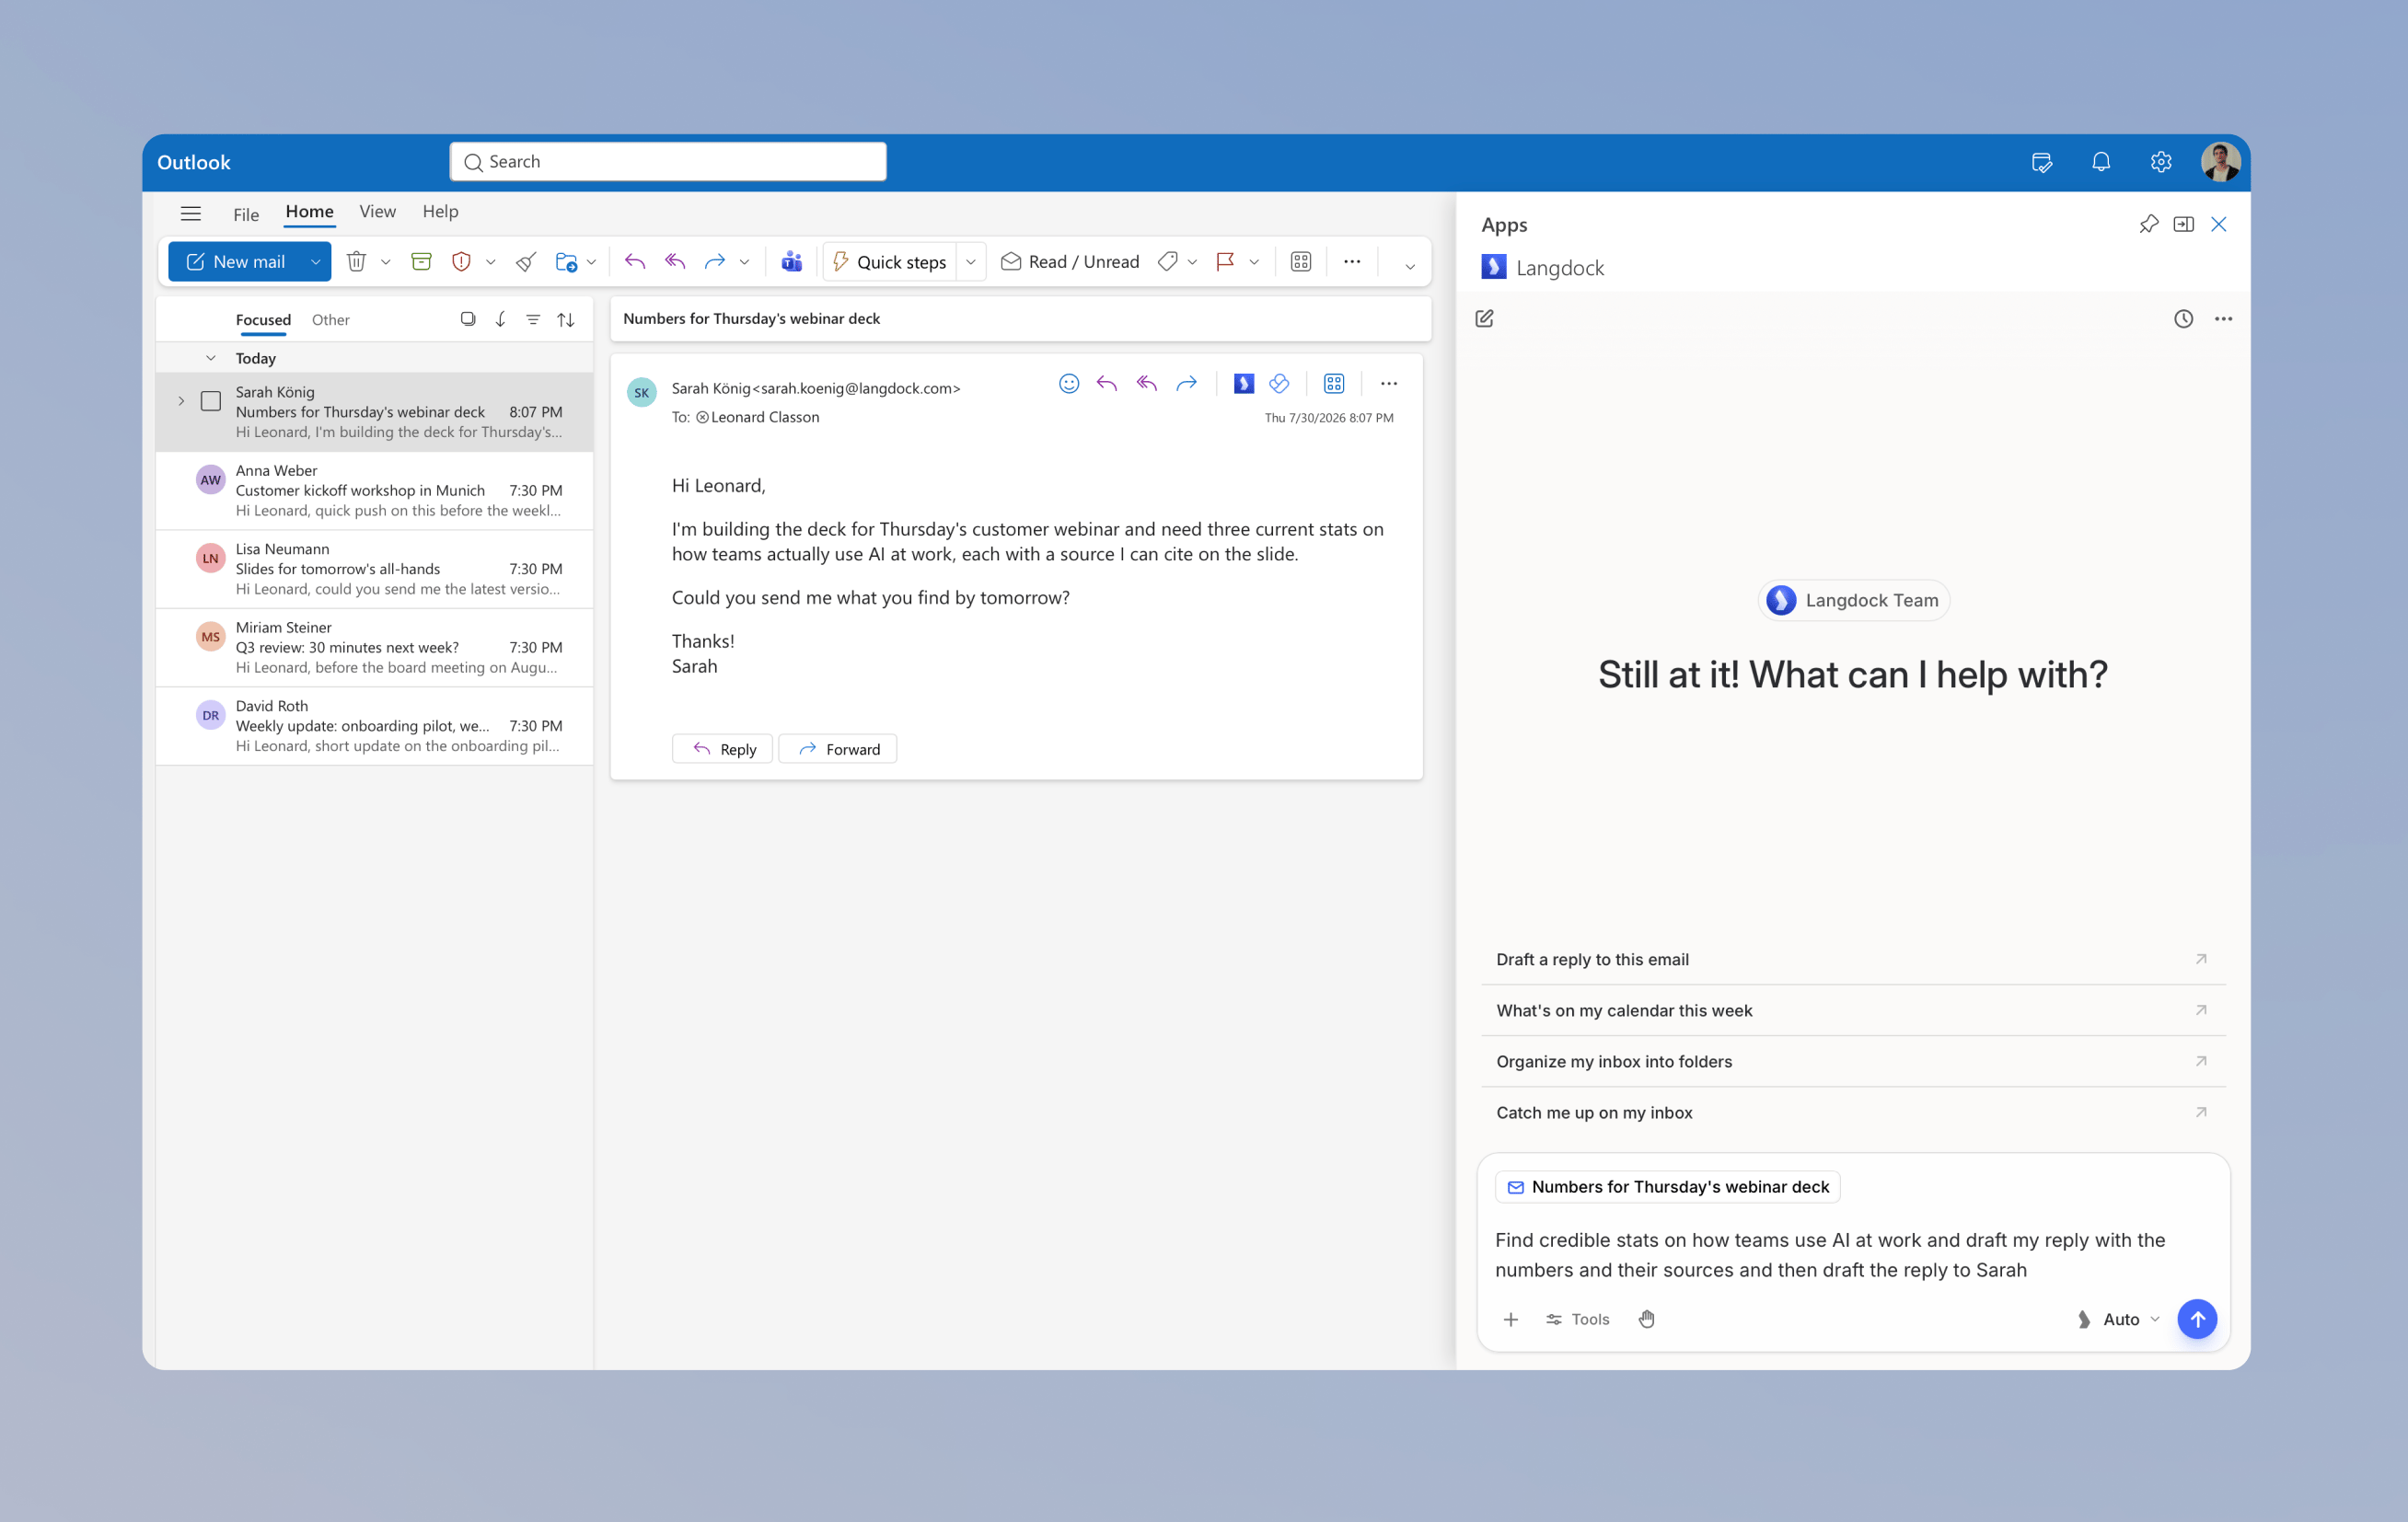Click Organize my inbox into folders
This screenshot has width=2408, height=1522.
pyautogui.click(x=1853, y=1062)
